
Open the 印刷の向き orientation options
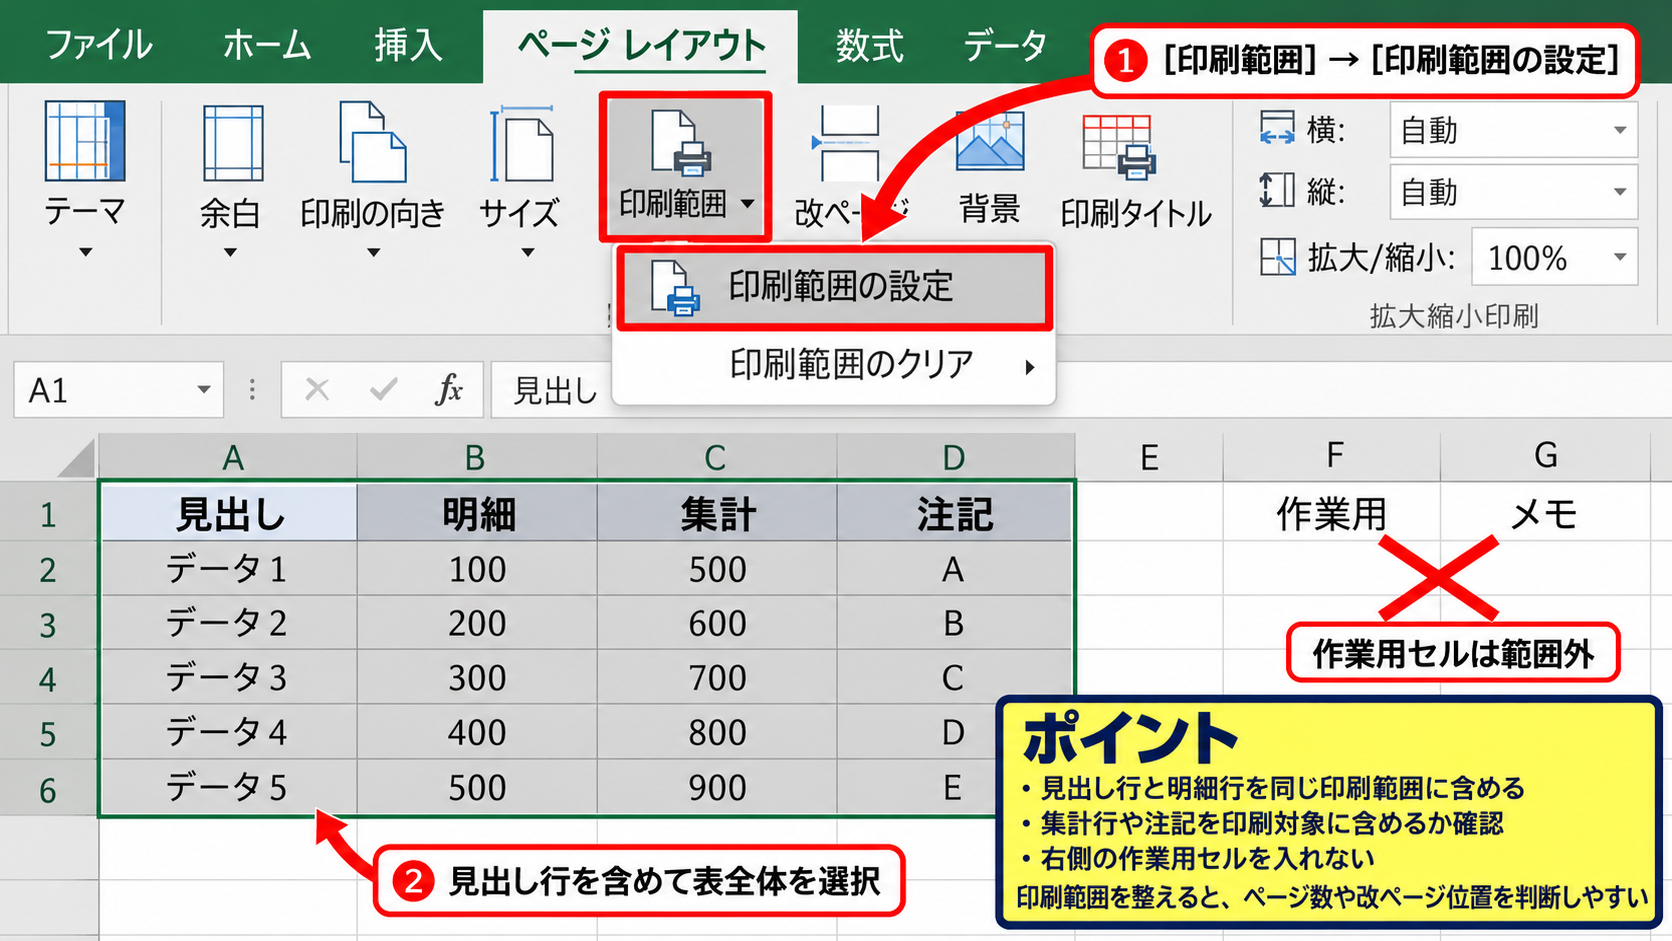(x=373, y=182)
